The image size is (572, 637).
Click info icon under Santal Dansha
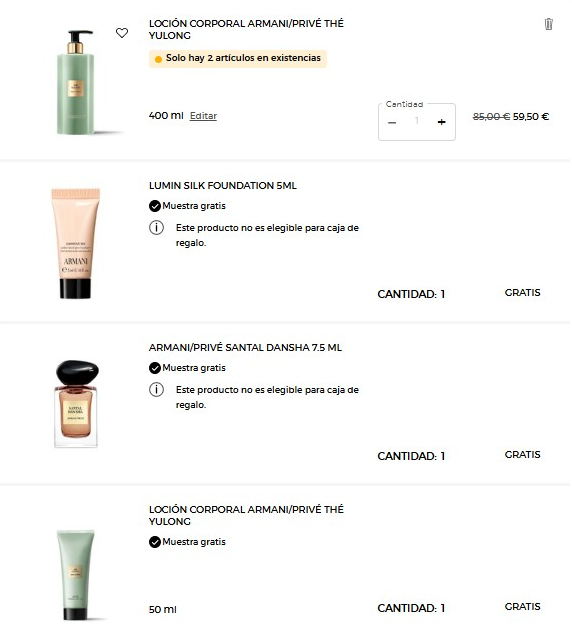click(x=156, y=390)
